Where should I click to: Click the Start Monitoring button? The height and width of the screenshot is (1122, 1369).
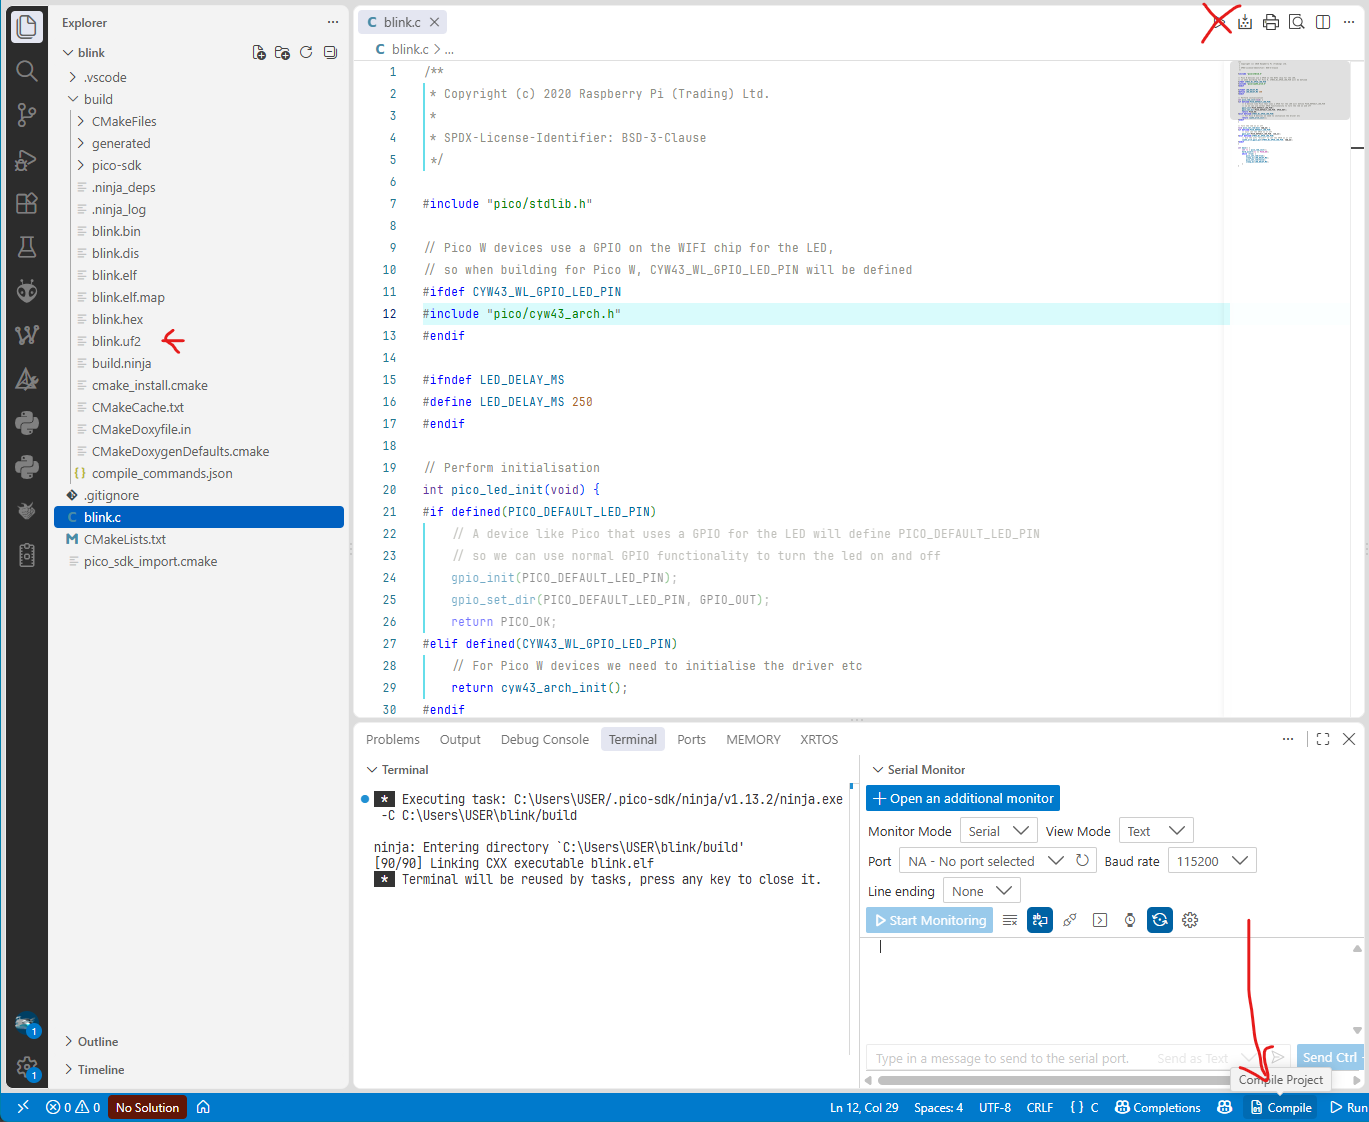click(x=930, y=920)
